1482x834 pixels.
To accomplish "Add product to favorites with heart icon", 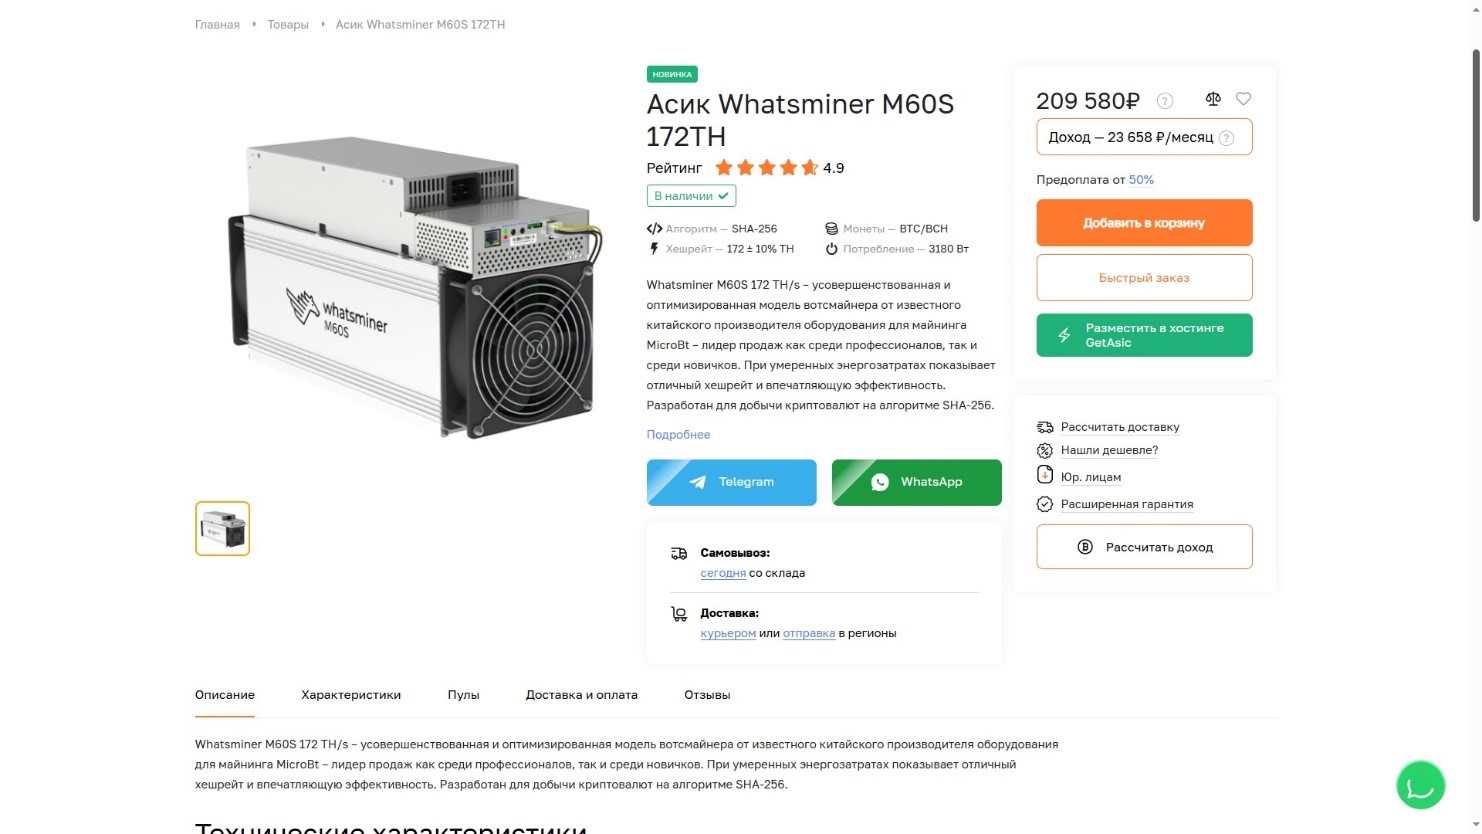I will coord(1243,99).
